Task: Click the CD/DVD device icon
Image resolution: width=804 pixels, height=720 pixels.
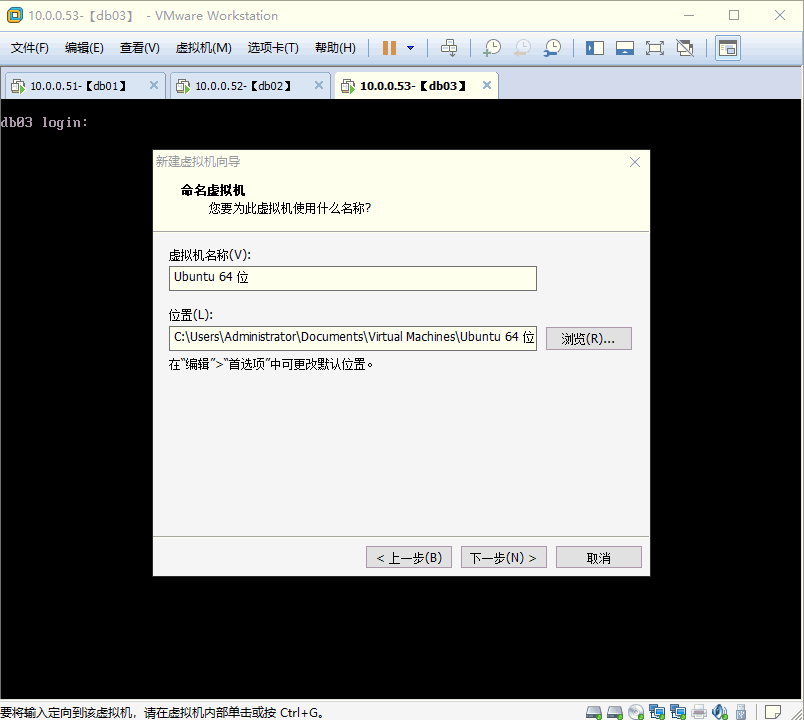Action: [x=636, y=712]
